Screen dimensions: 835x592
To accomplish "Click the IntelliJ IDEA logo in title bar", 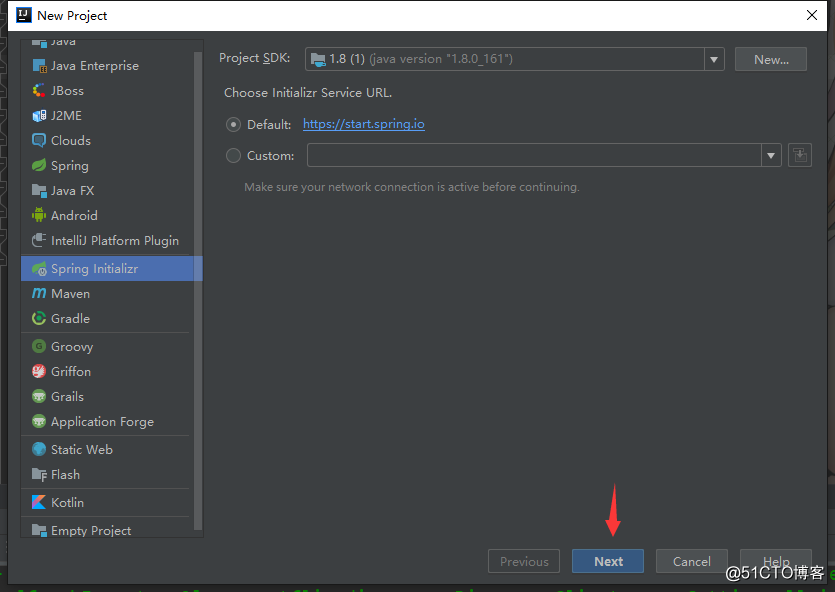I will click(24, 15).
